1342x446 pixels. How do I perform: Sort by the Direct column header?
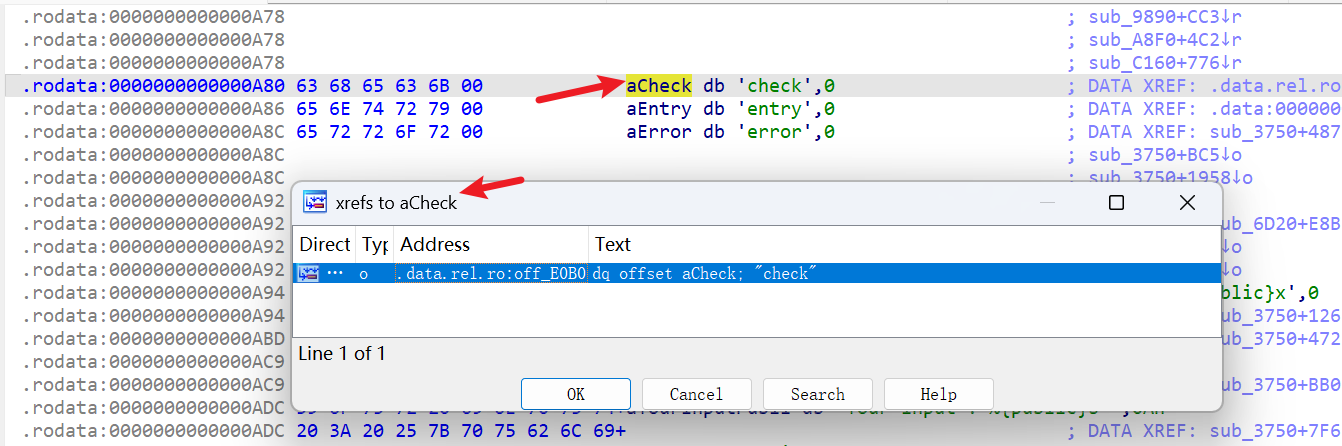325,244
